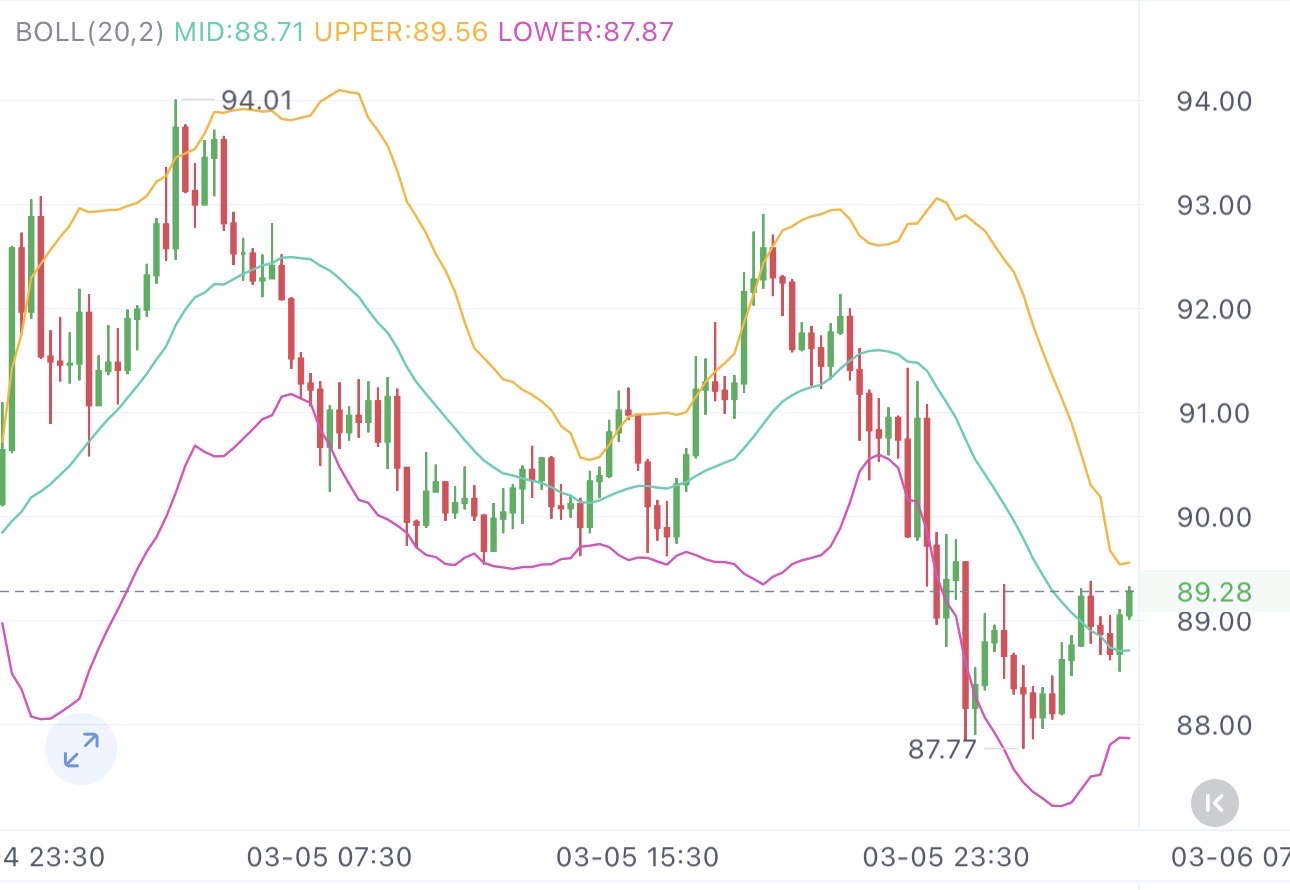Click the 87.77 low price marker

pos(942,749)
